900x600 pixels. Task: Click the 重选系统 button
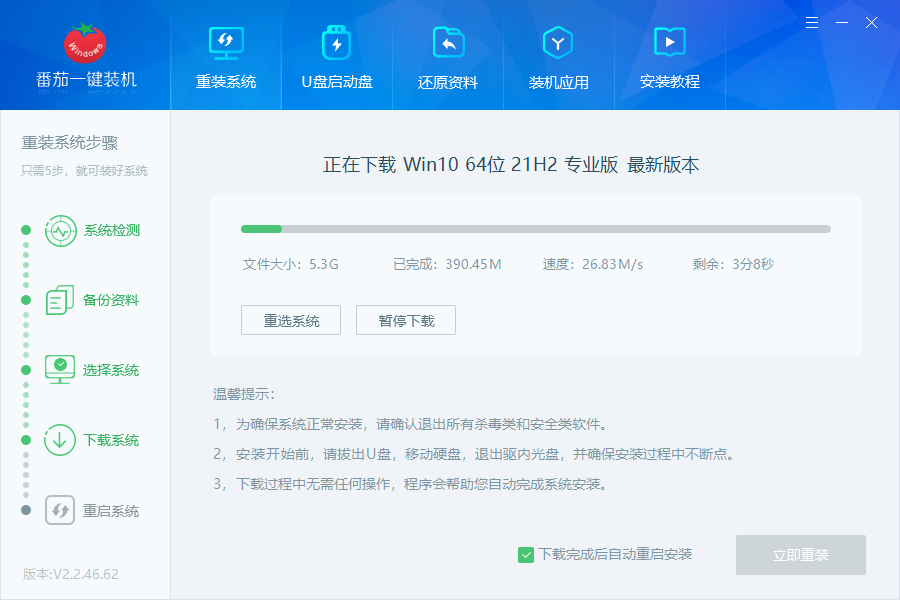(291, 320)
